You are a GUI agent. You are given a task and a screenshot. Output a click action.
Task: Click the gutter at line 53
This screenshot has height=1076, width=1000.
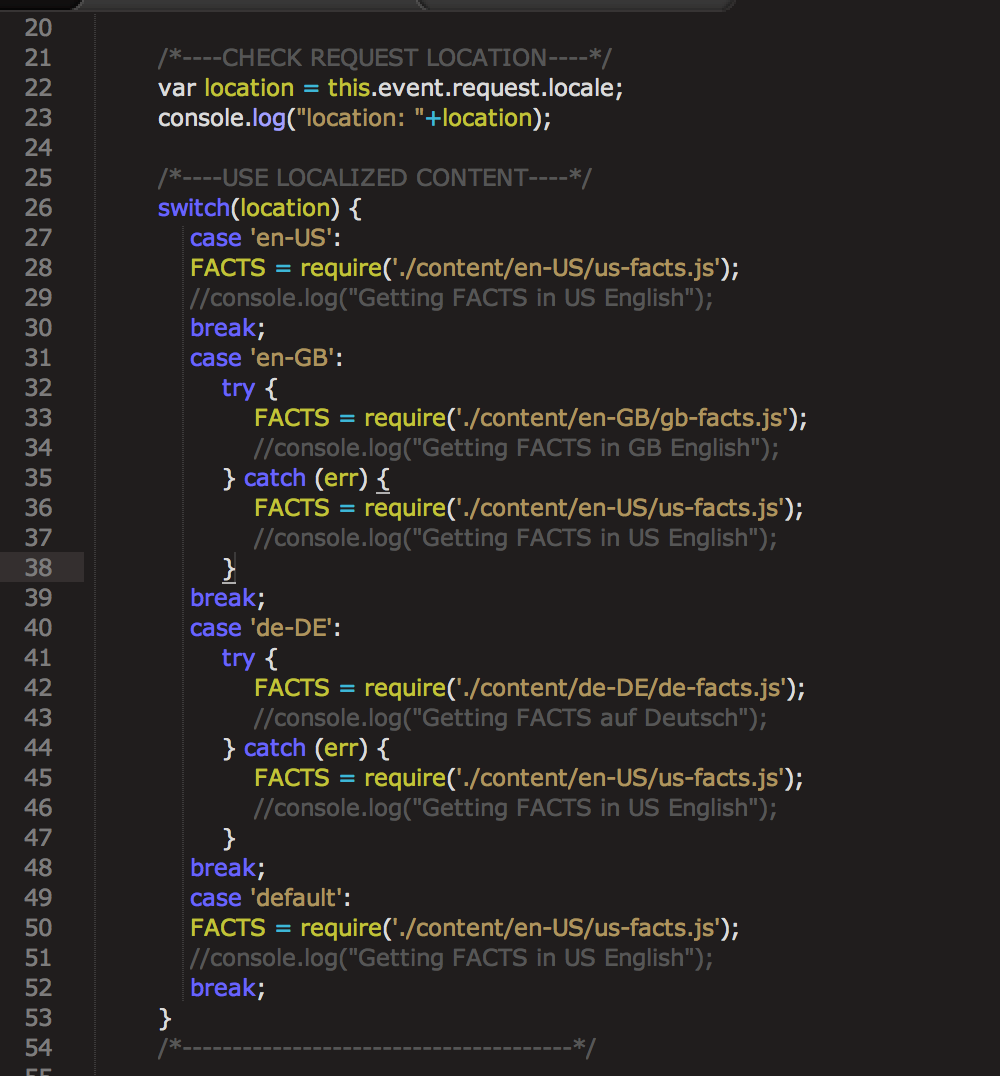[38, 1018]
